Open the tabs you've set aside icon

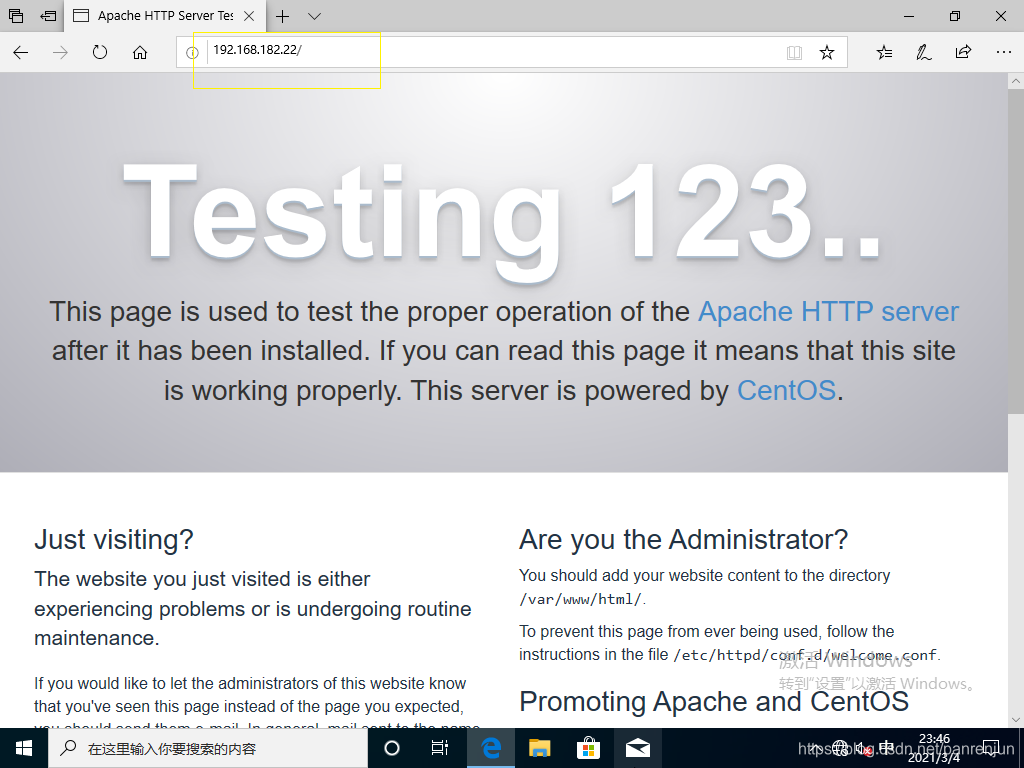pos(16,16)
